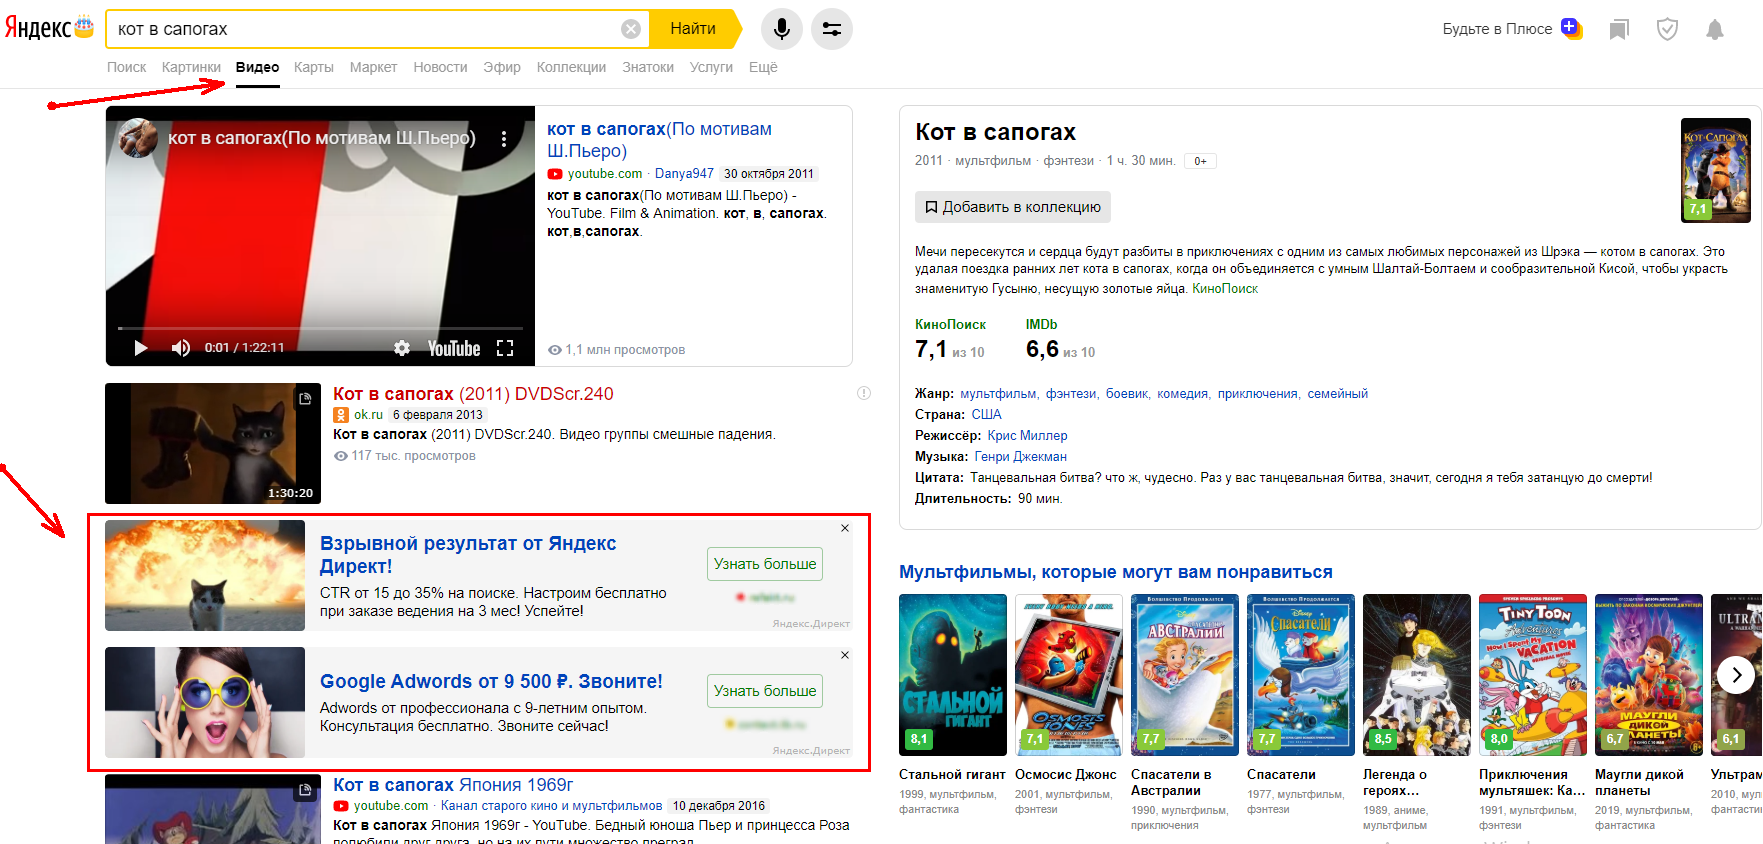Open the Коллекции tab
Viewport: 1763px width, 844px height.
pyautogui.click(x=571, y=67)
